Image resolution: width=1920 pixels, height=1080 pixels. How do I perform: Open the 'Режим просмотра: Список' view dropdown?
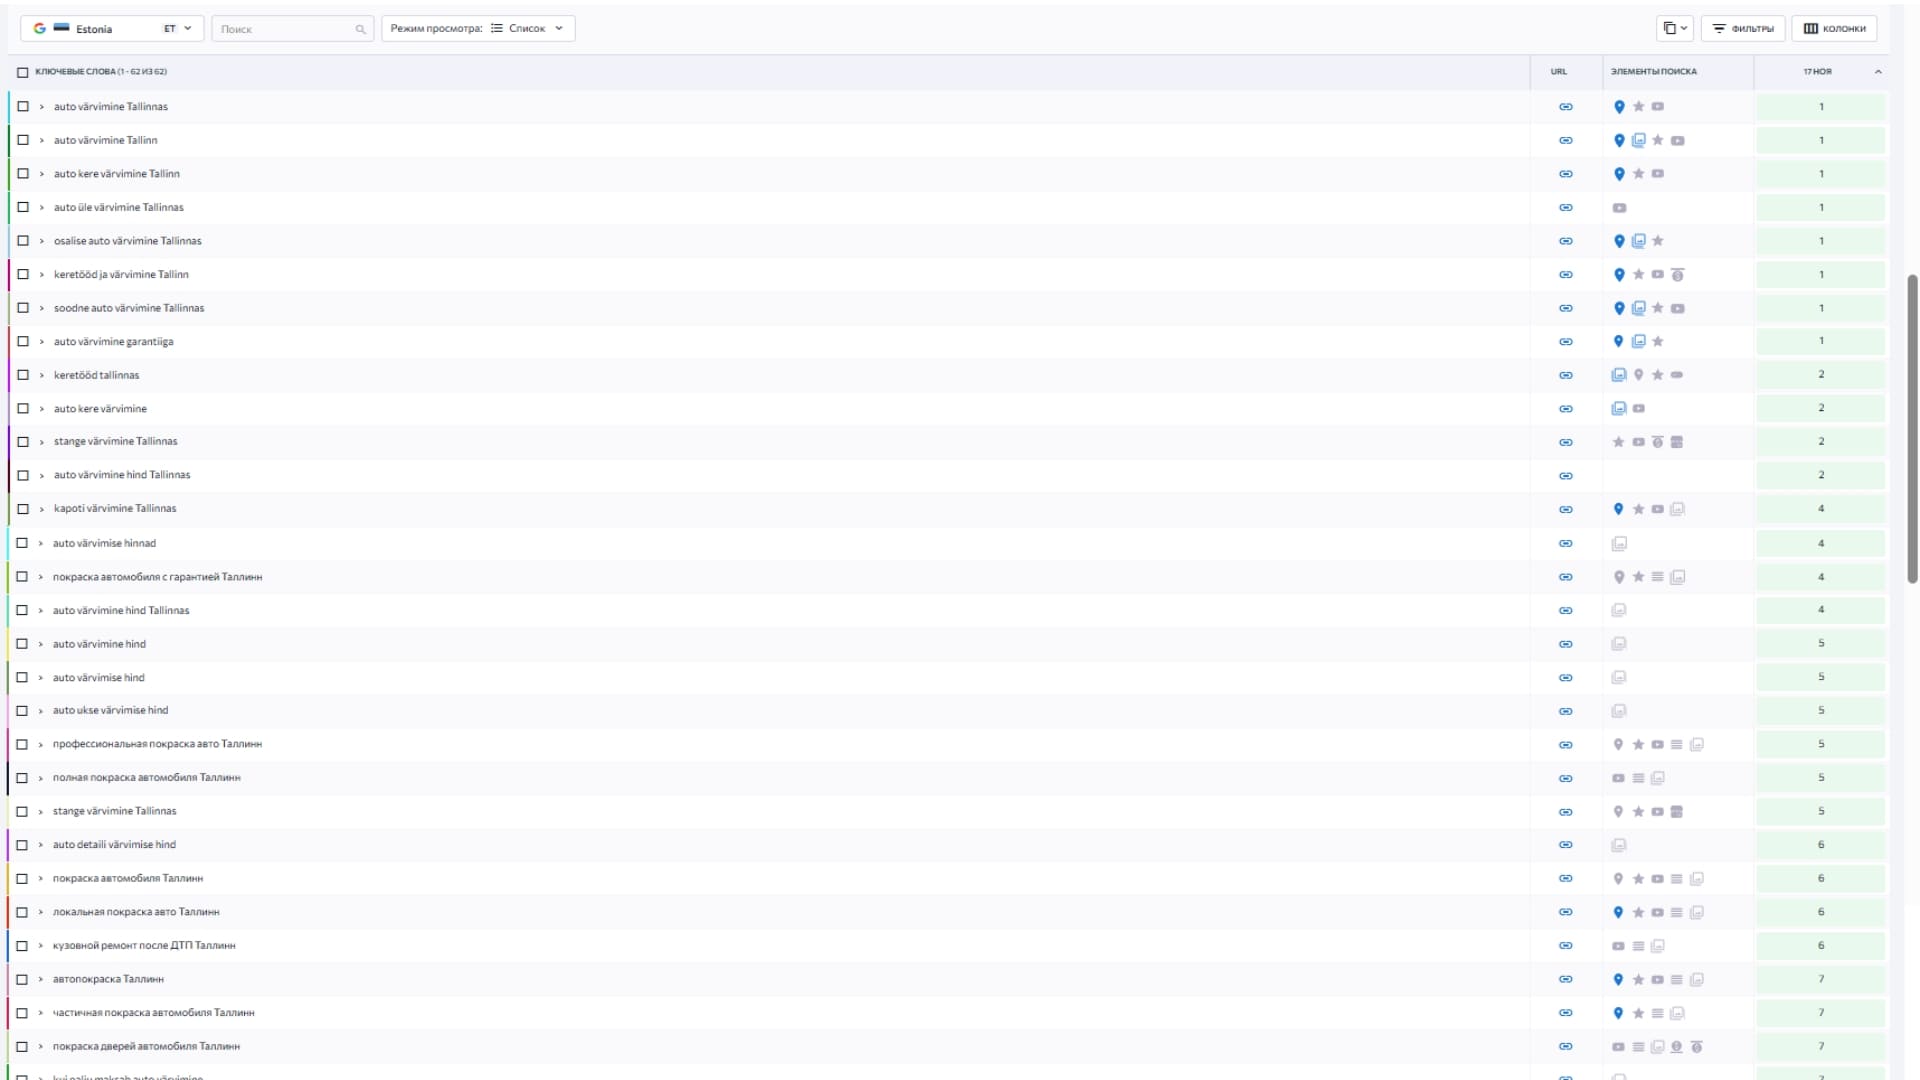[477, 29]
